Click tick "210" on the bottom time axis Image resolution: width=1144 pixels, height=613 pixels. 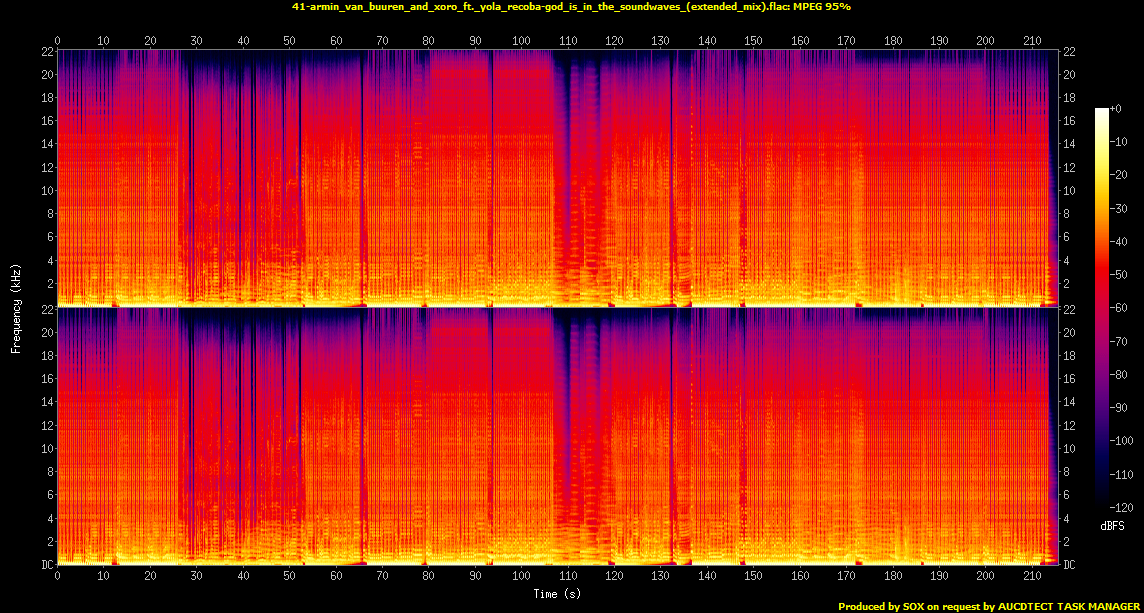tap(1032, 576)
